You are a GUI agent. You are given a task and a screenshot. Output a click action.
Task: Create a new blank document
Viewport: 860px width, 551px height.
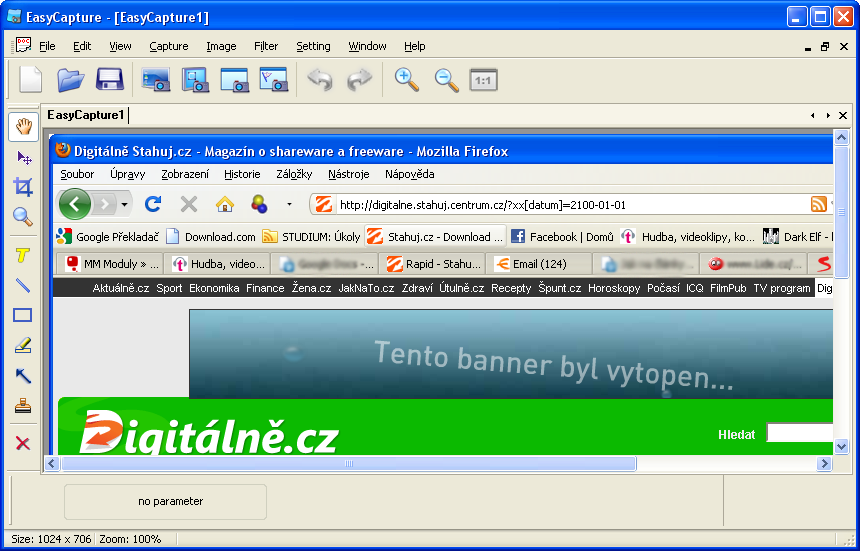click(31, 79)
